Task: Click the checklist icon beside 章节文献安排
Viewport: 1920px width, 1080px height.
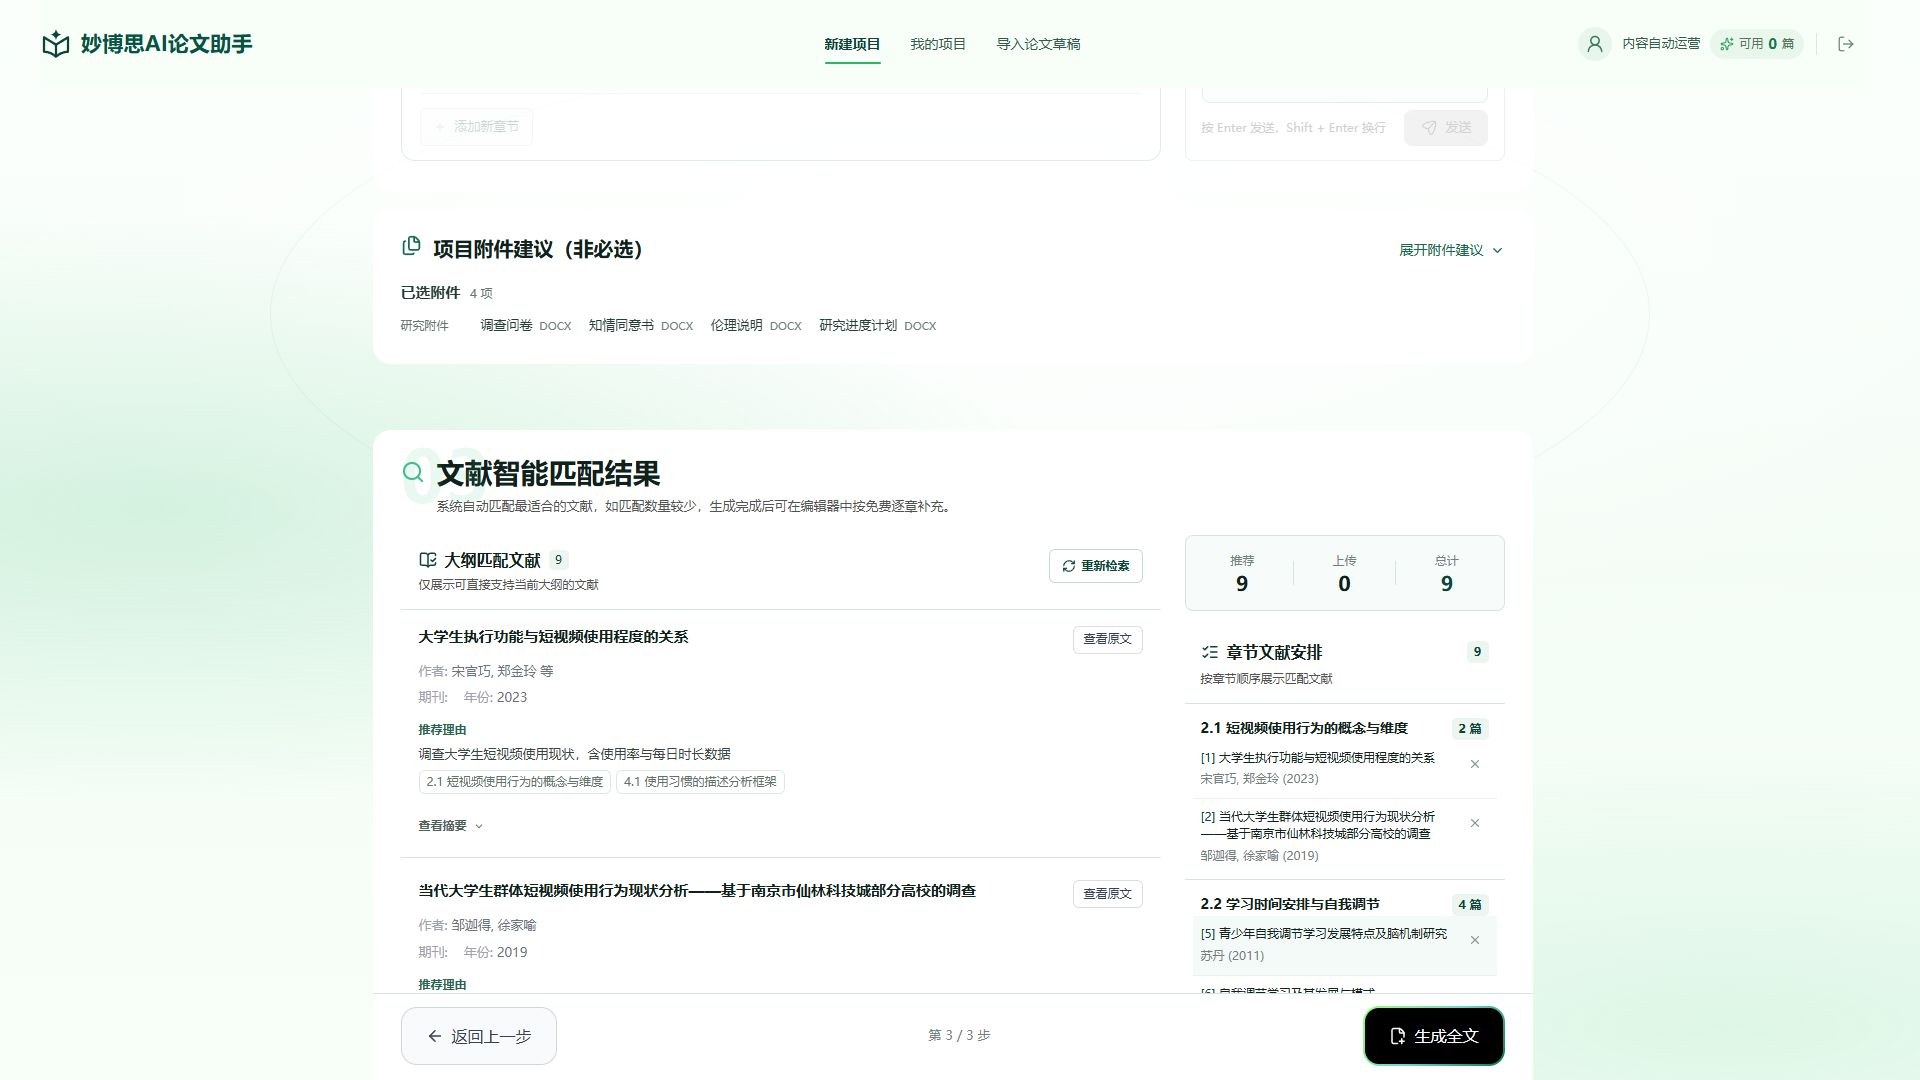Action: point(1209,652)
